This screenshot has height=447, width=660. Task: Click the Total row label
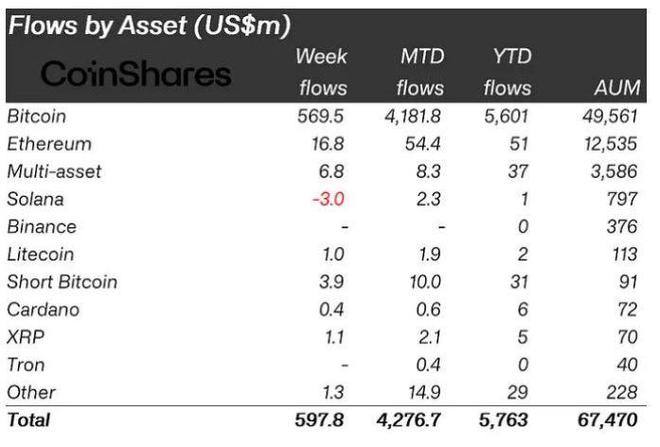[28, 420]
